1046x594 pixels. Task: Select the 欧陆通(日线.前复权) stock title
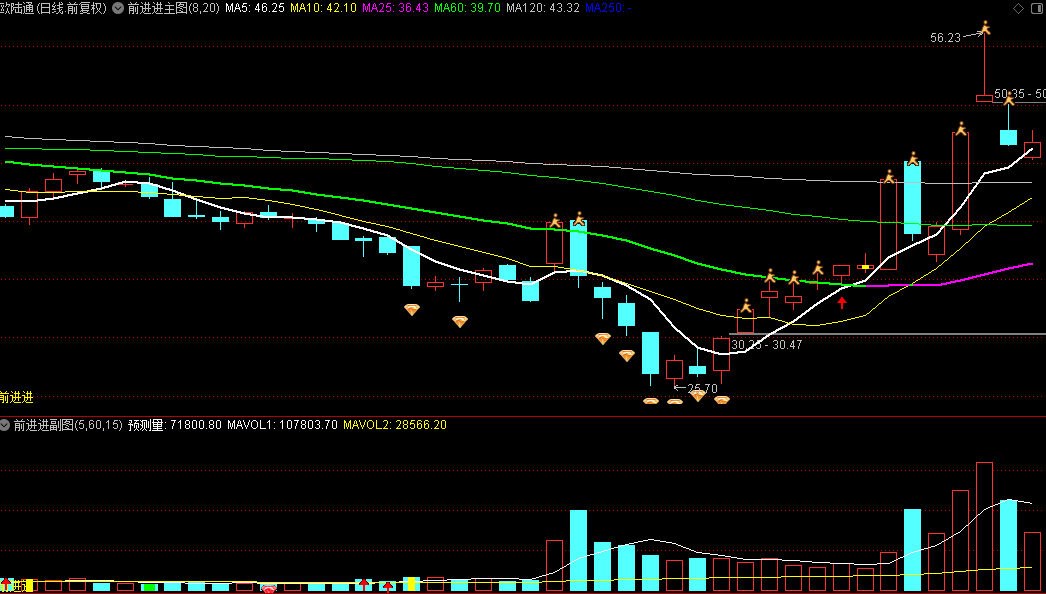coord(53,8)
